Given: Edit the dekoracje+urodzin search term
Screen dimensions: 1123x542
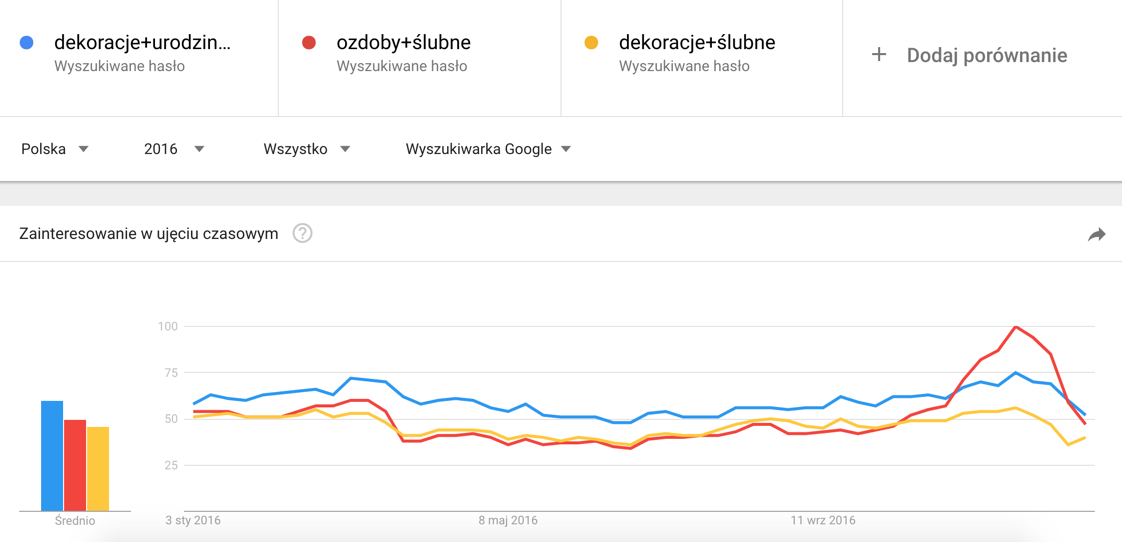Looking at the screenshot, I should pyautogui.click(x=142, y=43).
